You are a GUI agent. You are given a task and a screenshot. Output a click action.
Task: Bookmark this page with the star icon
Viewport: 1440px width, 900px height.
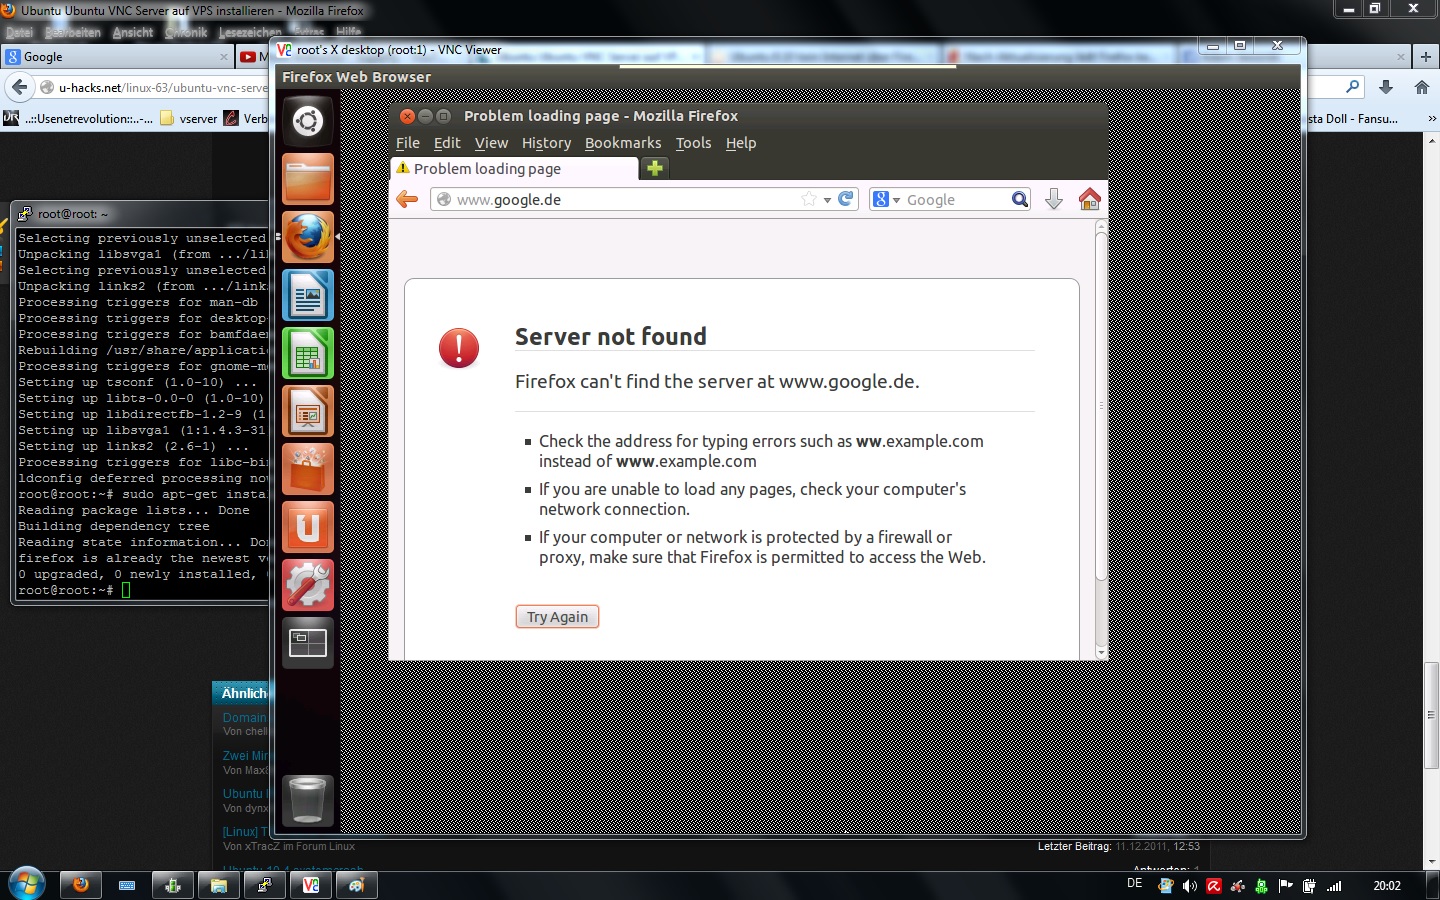(x=808, y=199)
